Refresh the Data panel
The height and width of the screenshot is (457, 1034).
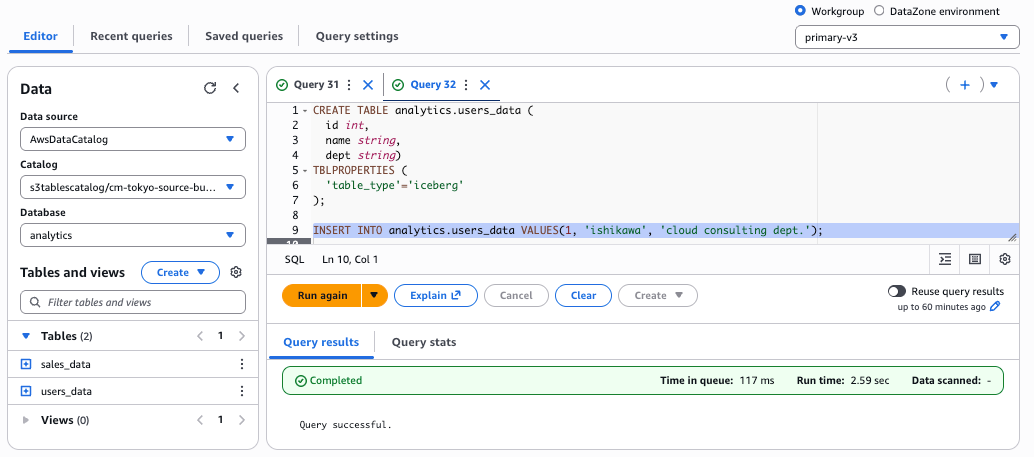(210, 88)
